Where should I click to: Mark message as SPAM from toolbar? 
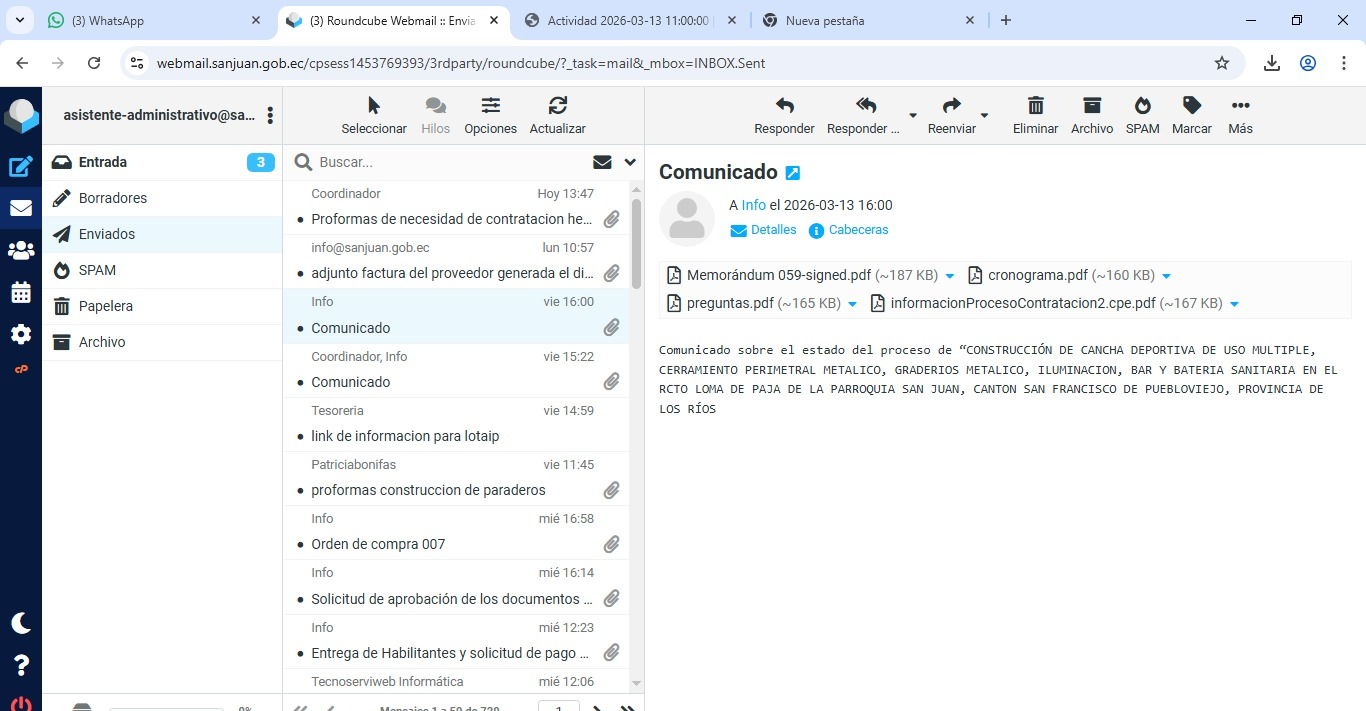point(1142,115)
